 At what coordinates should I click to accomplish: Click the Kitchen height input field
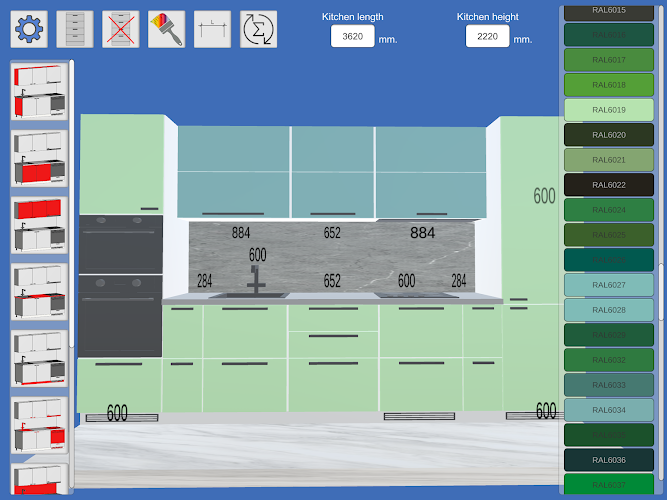[x=487, y=36]
